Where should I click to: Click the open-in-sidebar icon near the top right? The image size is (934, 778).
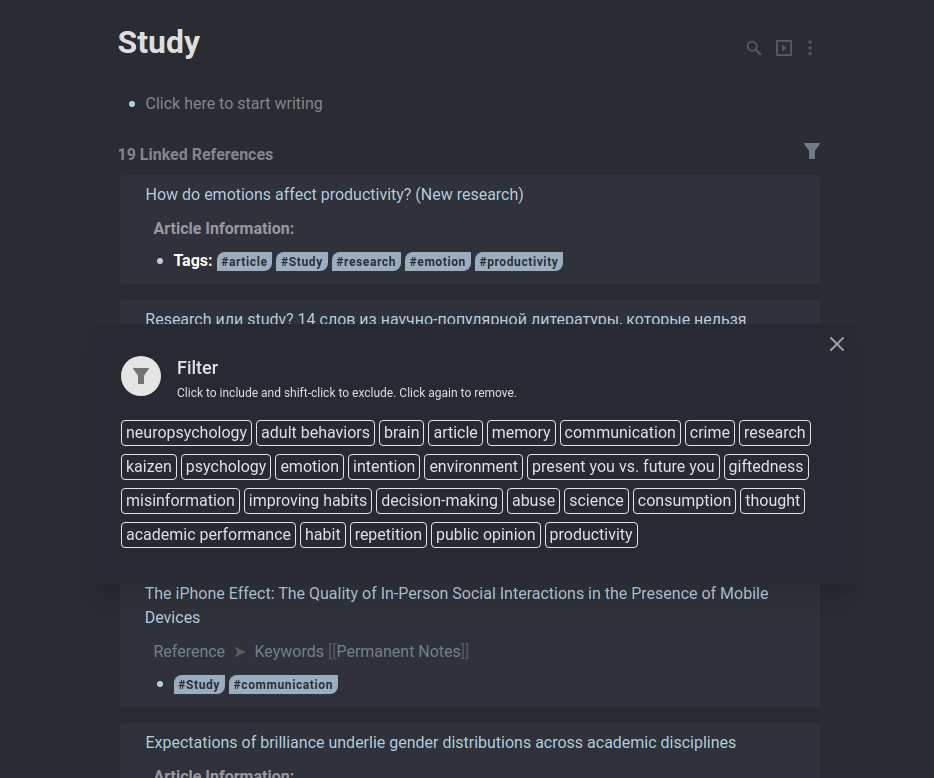(783, 47)
